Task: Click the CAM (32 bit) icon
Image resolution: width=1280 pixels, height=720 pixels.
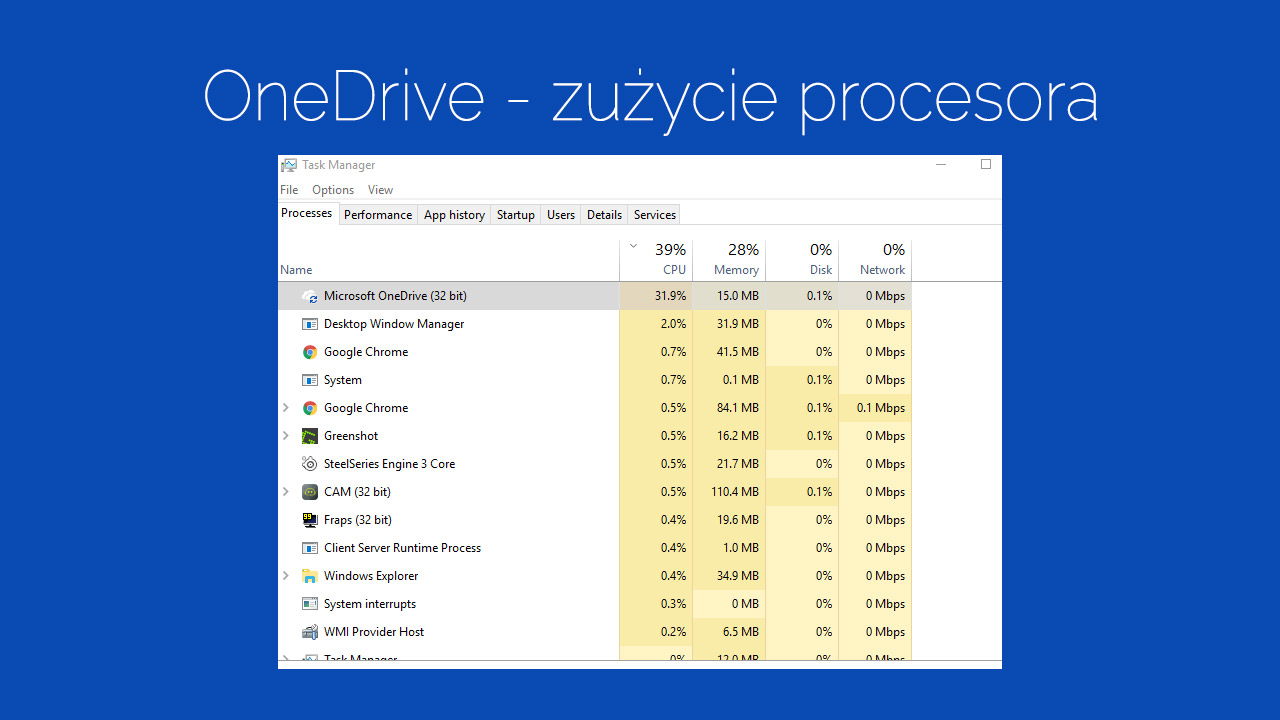Action: pyautogui.click(x=310, y=492)
